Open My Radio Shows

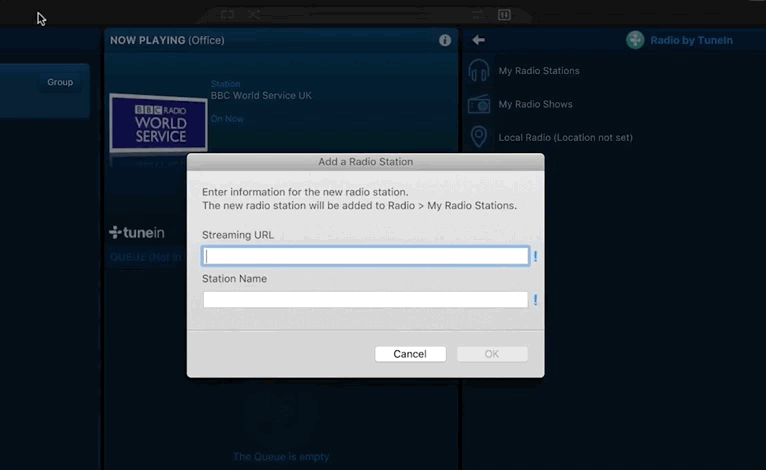click(x=535, y=104)
